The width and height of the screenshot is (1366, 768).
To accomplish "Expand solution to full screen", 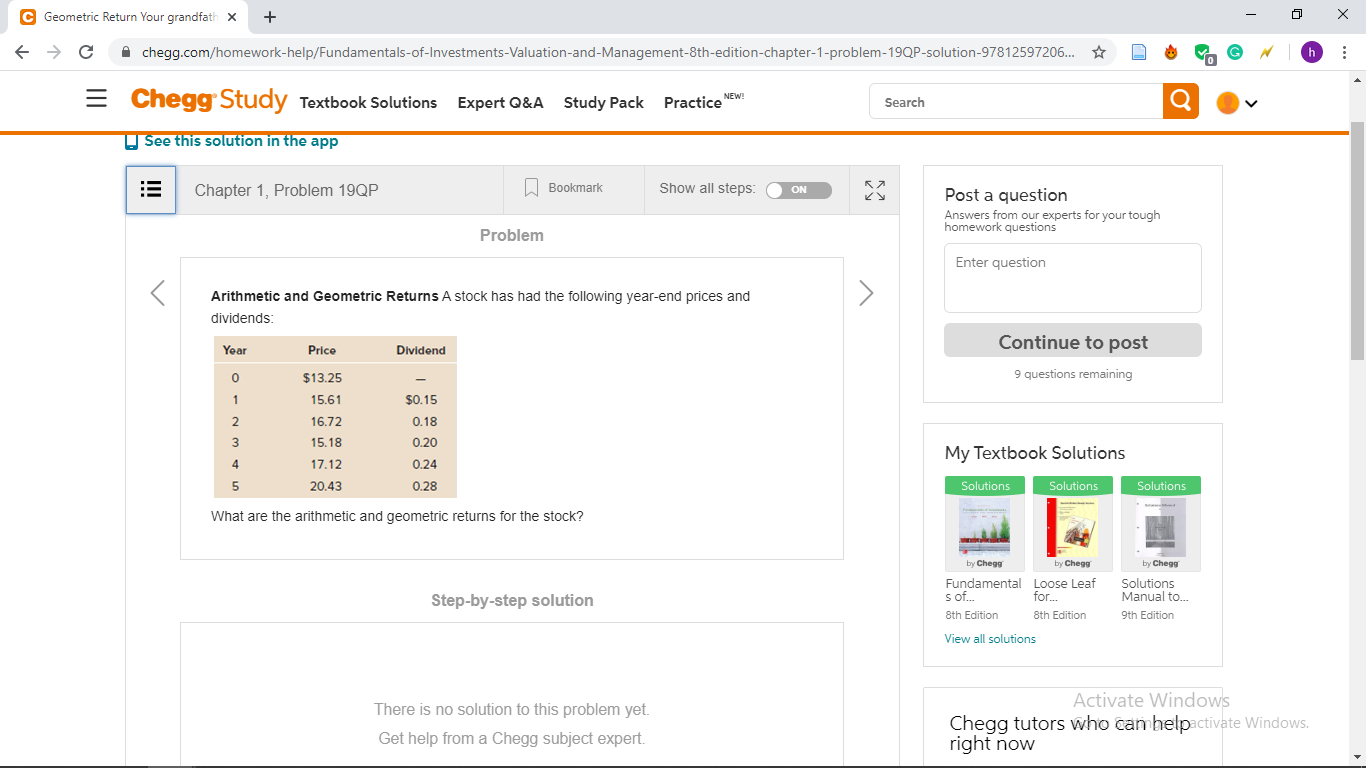I will 875,190.
